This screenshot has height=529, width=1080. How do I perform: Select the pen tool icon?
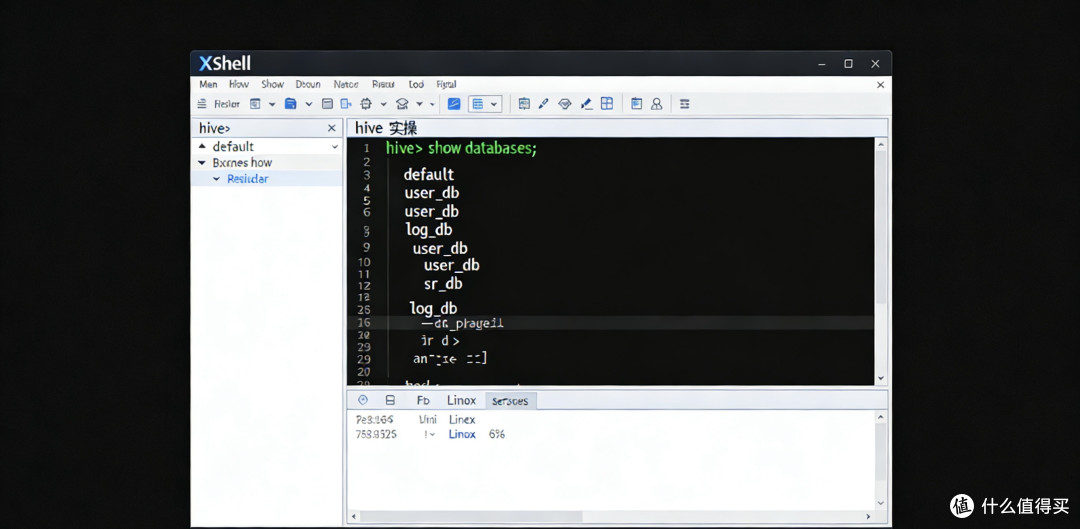(543, 104)
